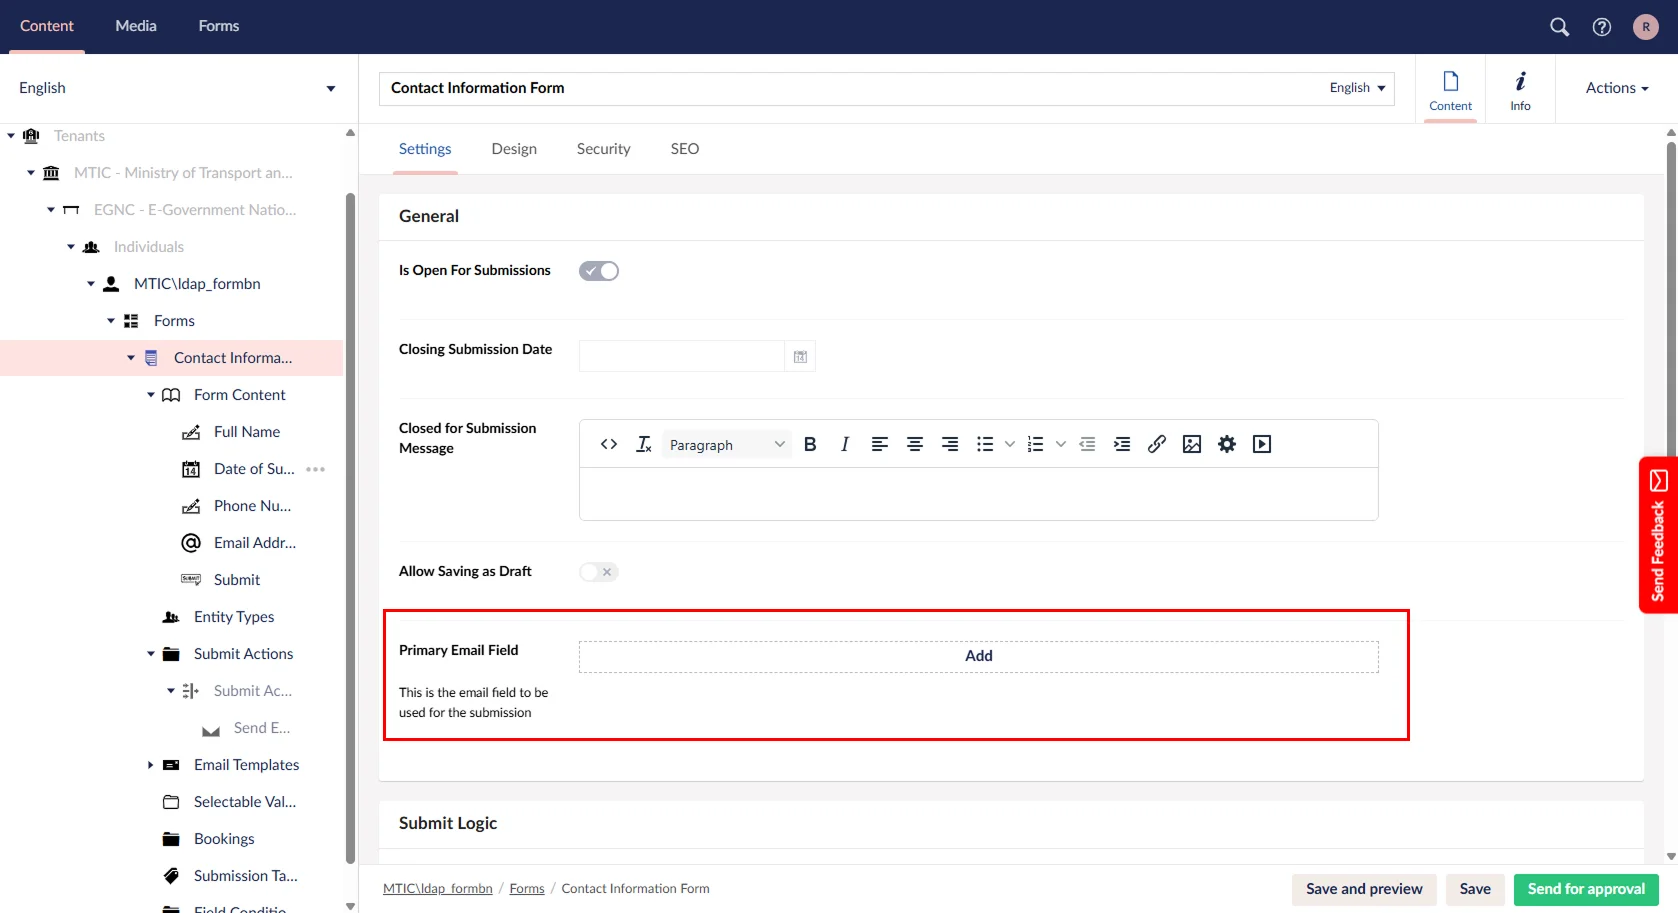The width and height of the screenshot is (1678, 913).
Task: Open the Actions dropdown menu
Action: coord(1616,88)
